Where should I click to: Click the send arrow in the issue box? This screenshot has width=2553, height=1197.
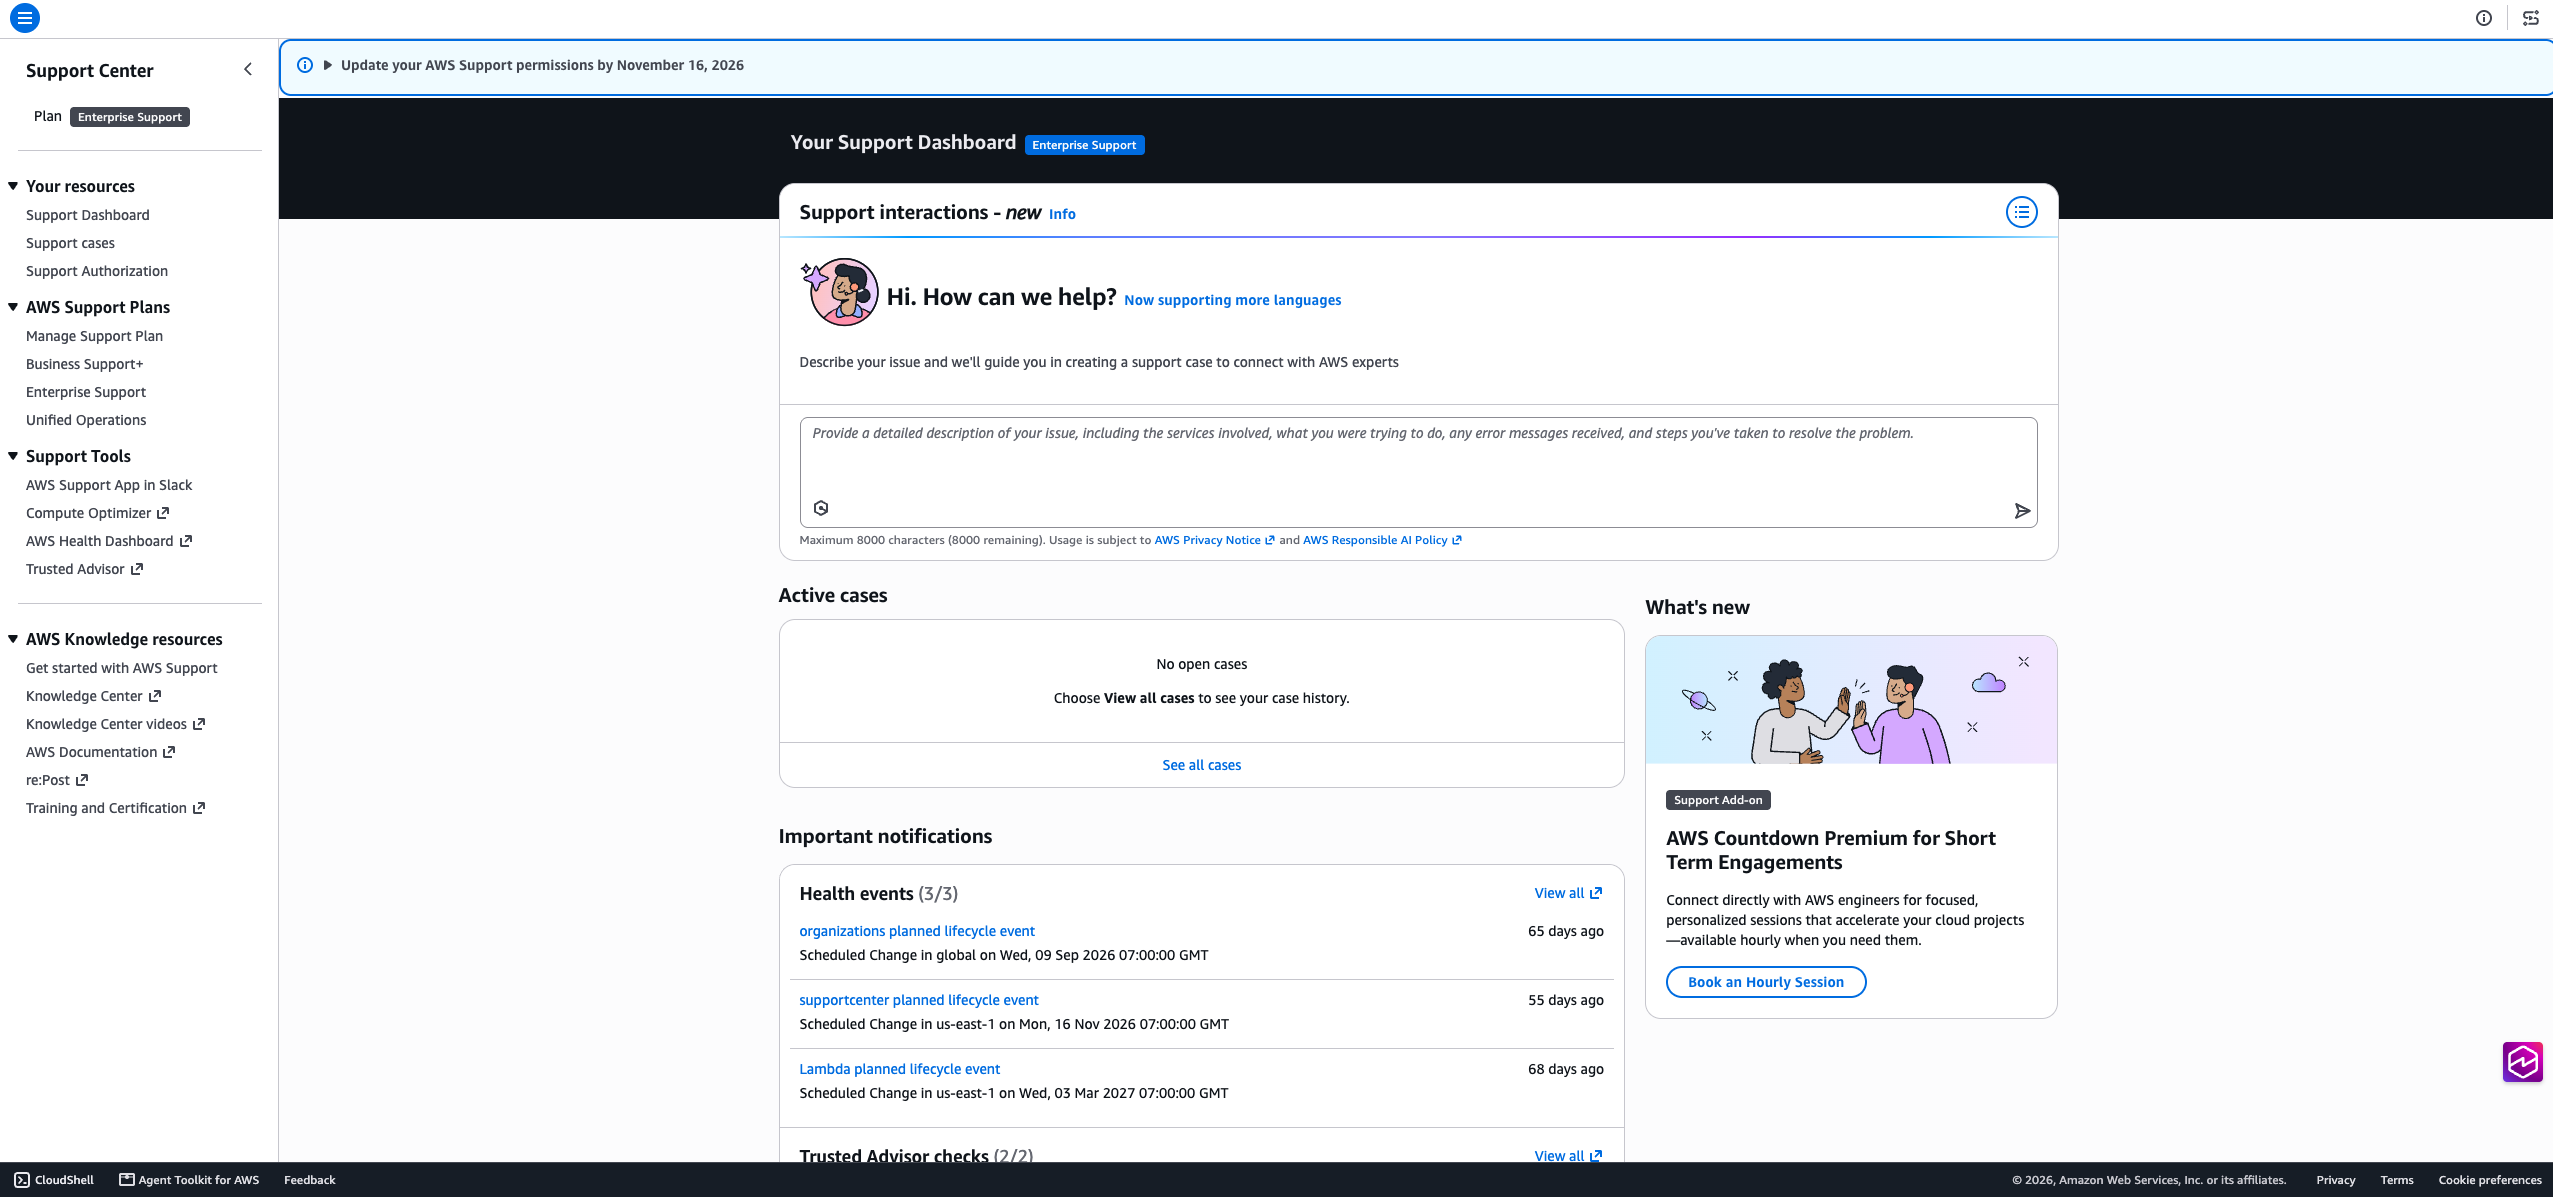click(x=2022, y=511)
